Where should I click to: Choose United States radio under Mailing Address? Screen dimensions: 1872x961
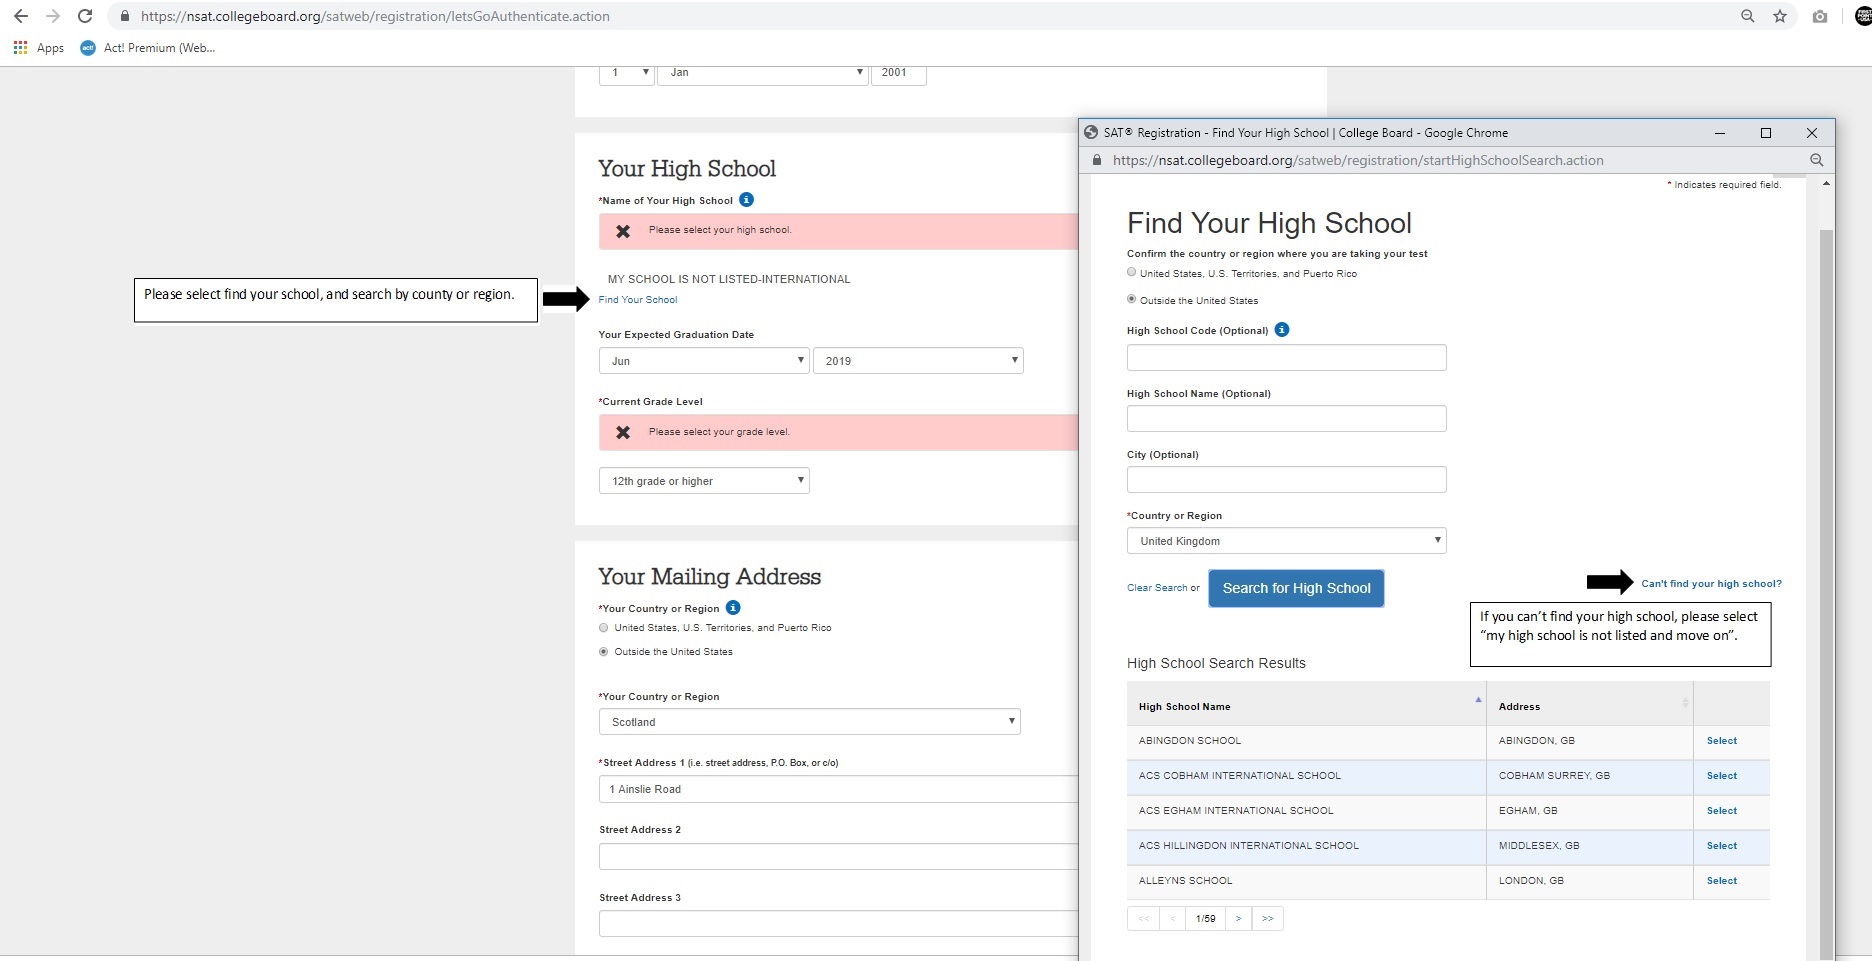click(x=603, y=628)
